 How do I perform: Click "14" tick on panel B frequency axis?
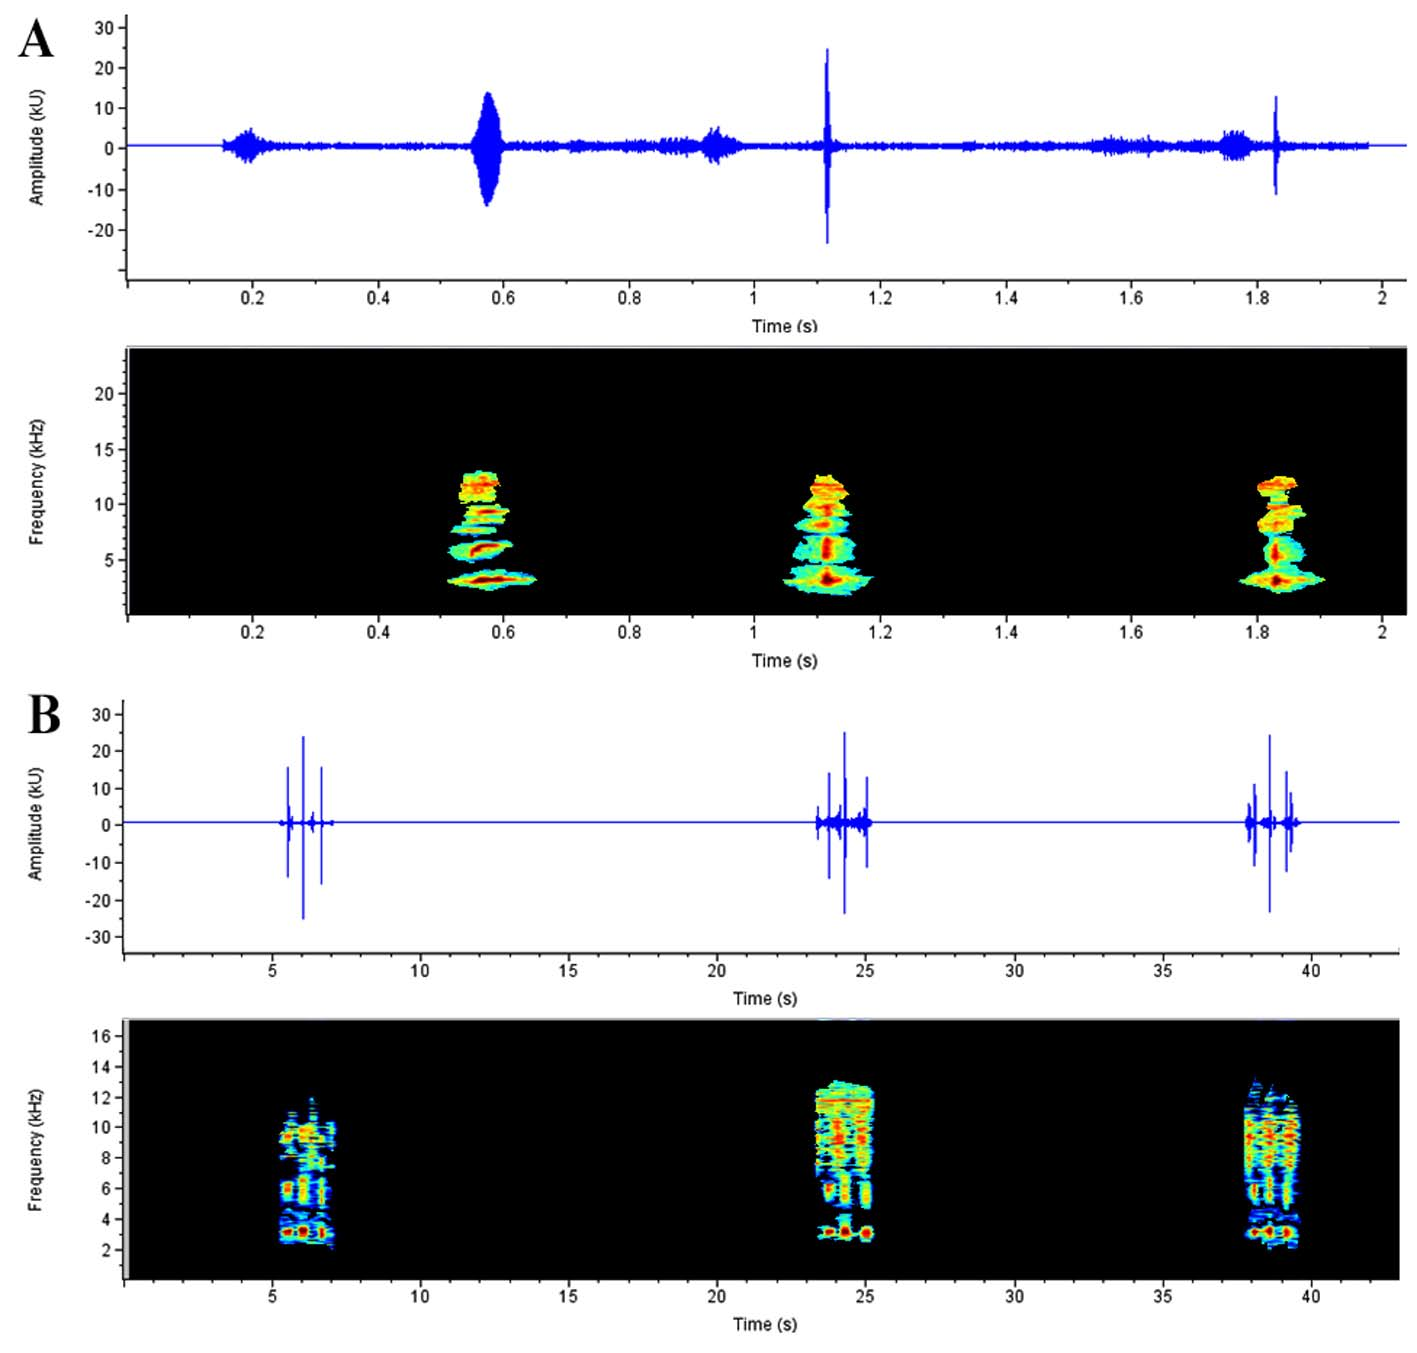click(101, 1067)
